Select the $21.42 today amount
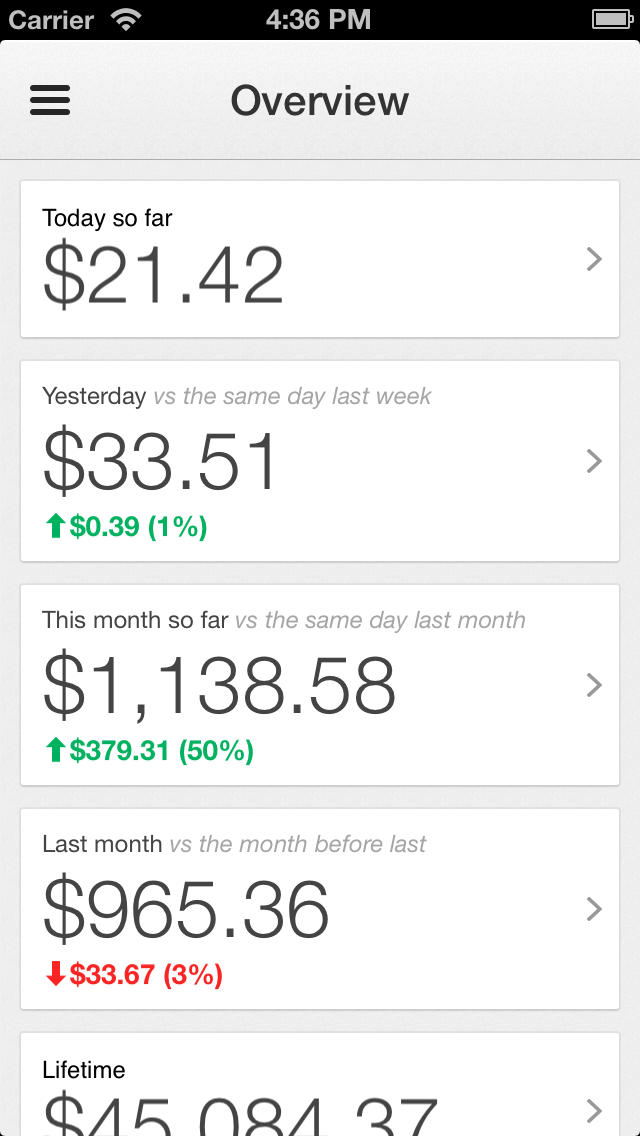This screenshot has height=1136, width=640. point(163,274)
